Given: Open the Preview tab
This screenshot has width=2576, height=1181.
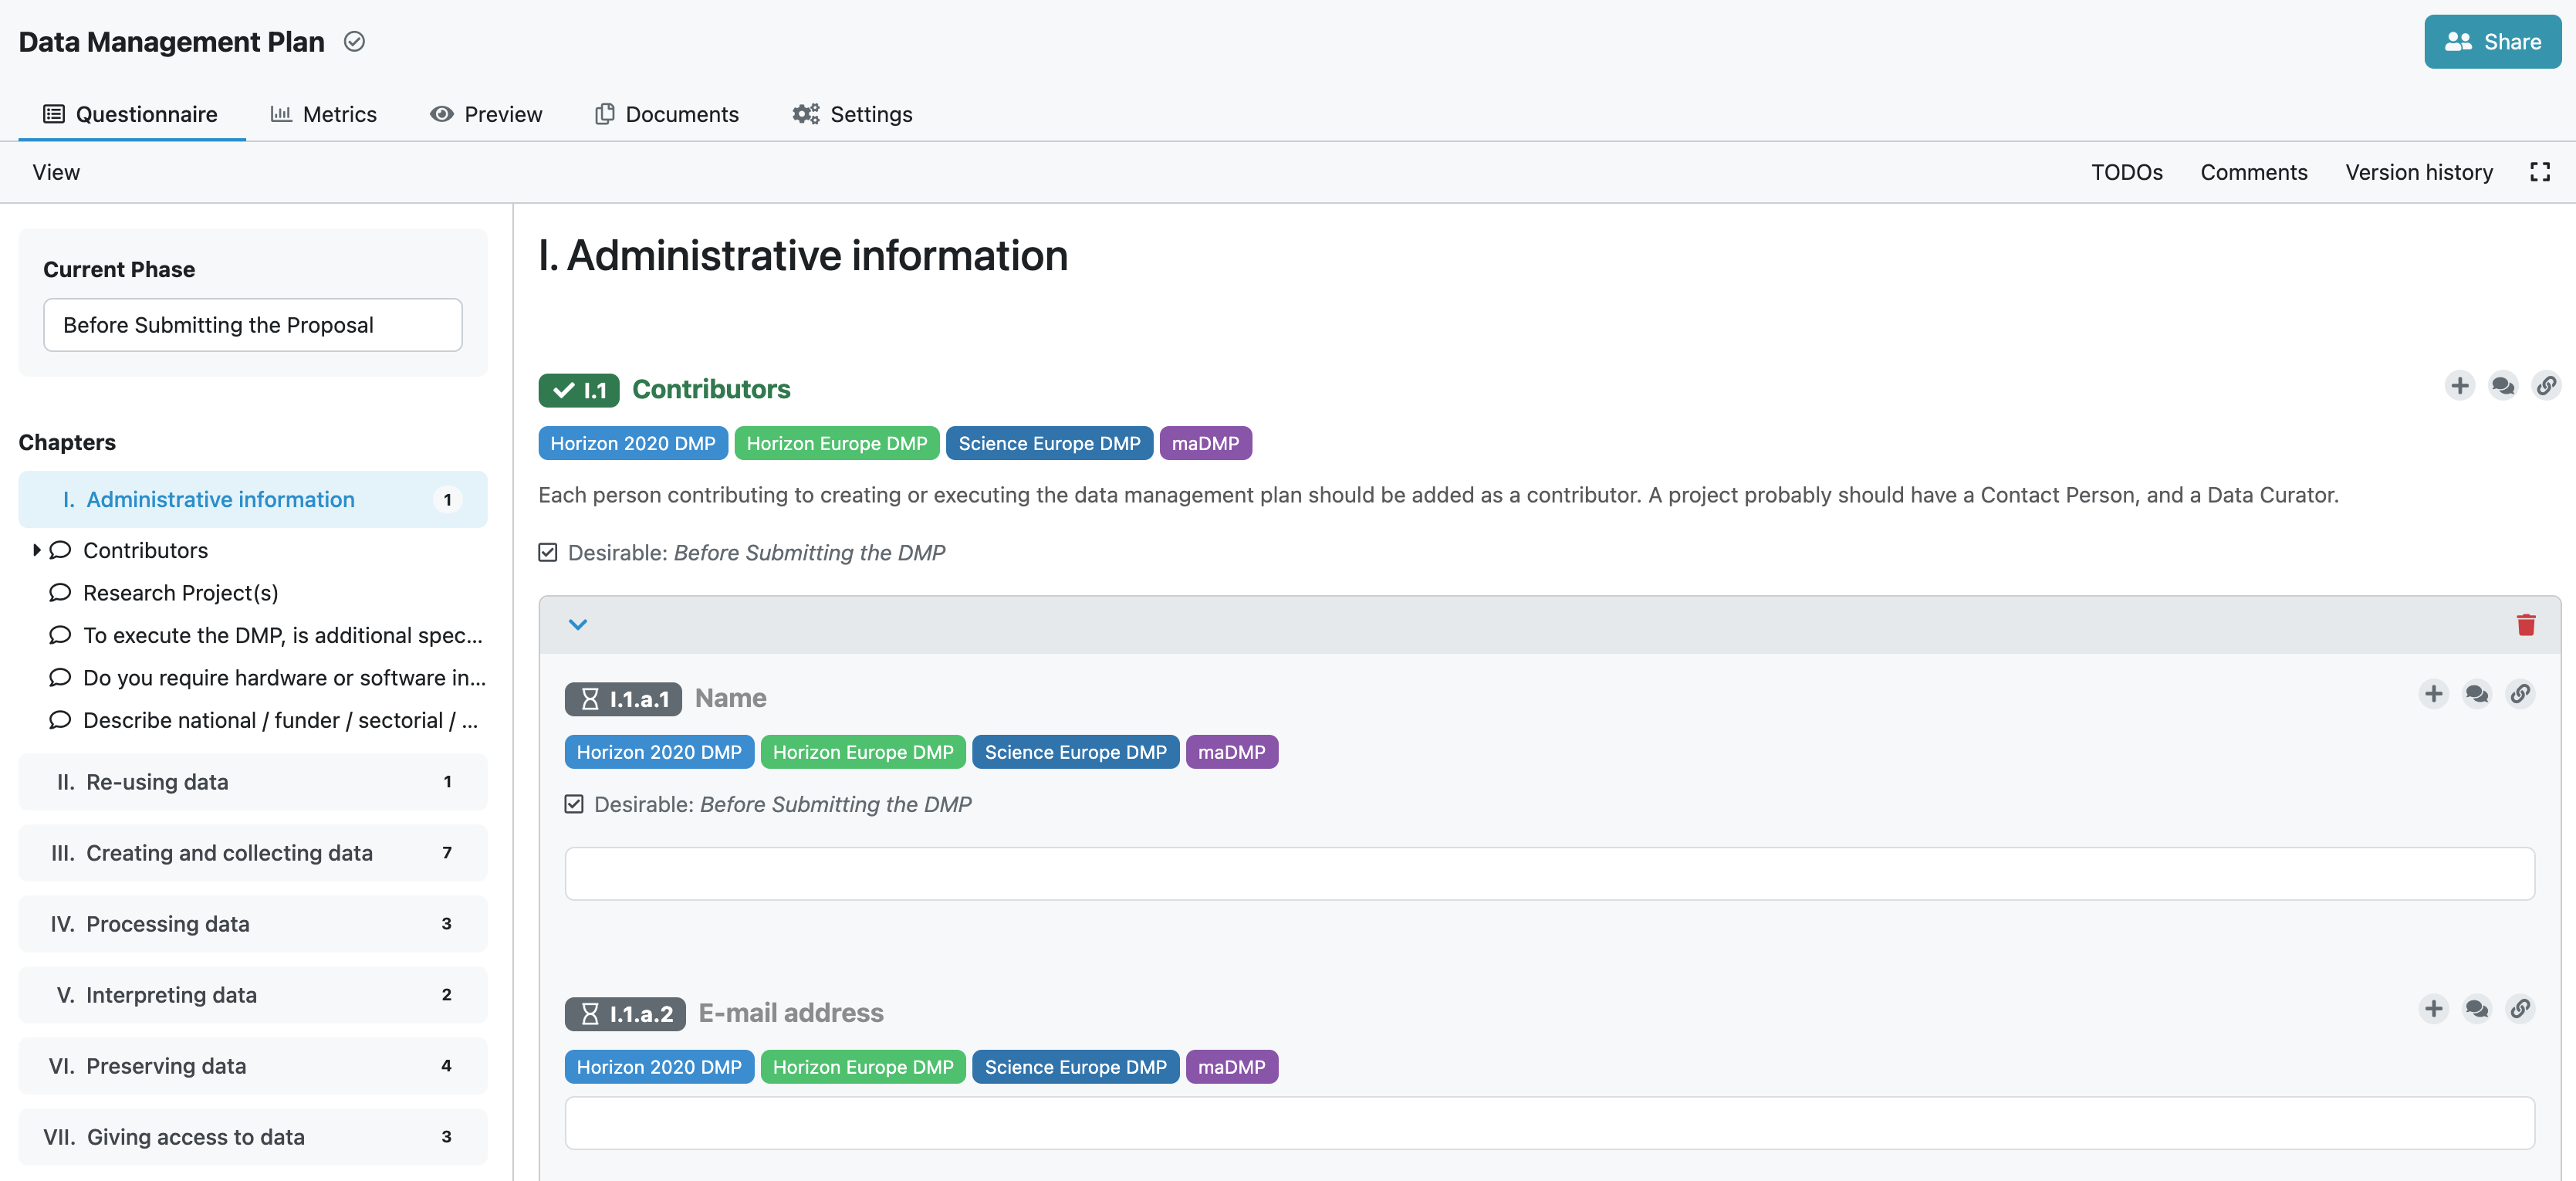Looking at the screenshot, I should point(486,112).
